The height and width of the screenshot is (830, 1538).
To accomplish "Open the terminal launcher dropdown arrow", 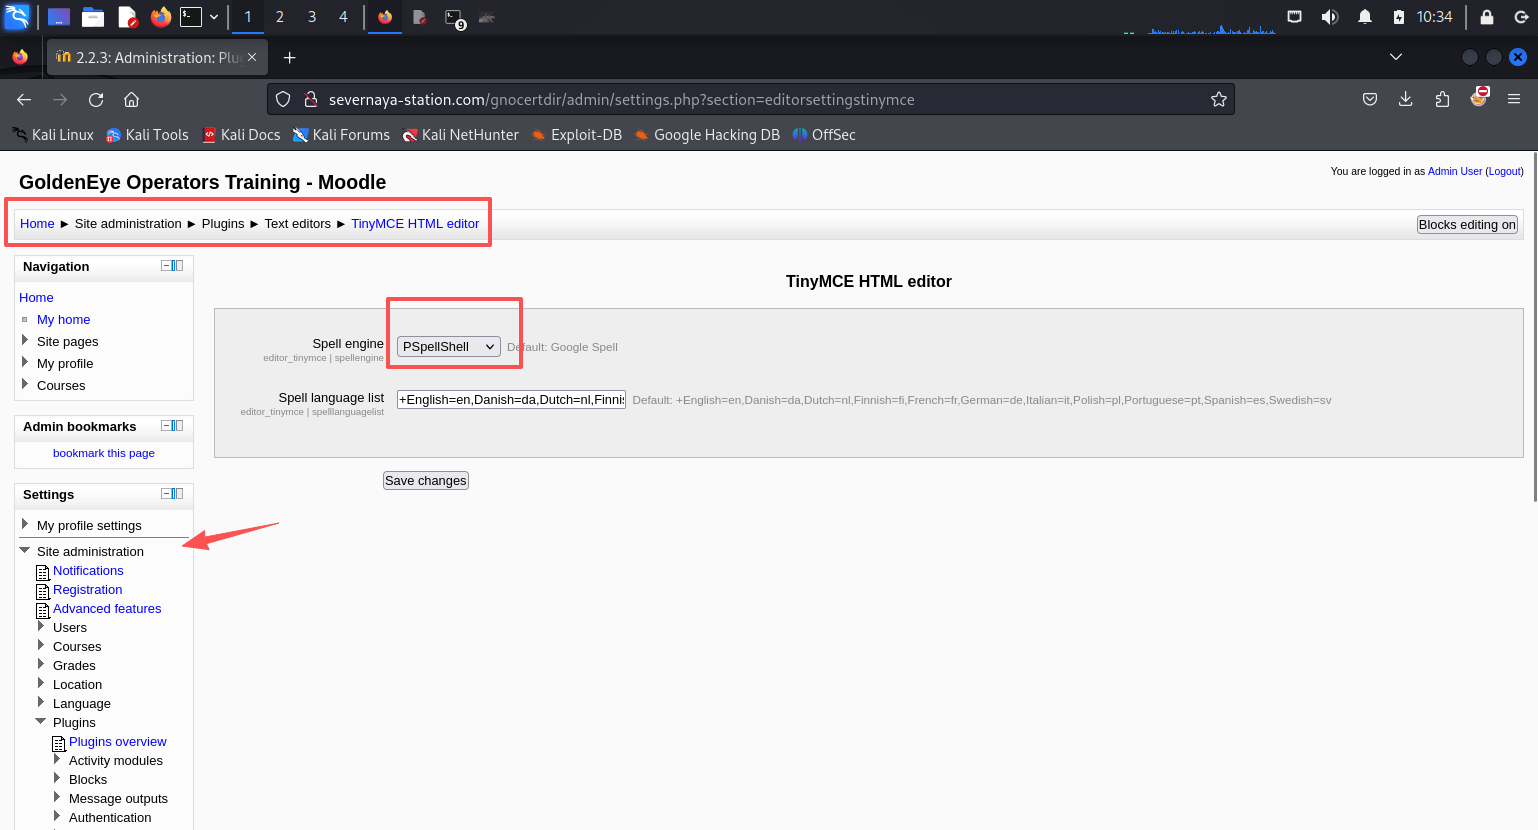I will pyautogui.click(x=214, y=17).
